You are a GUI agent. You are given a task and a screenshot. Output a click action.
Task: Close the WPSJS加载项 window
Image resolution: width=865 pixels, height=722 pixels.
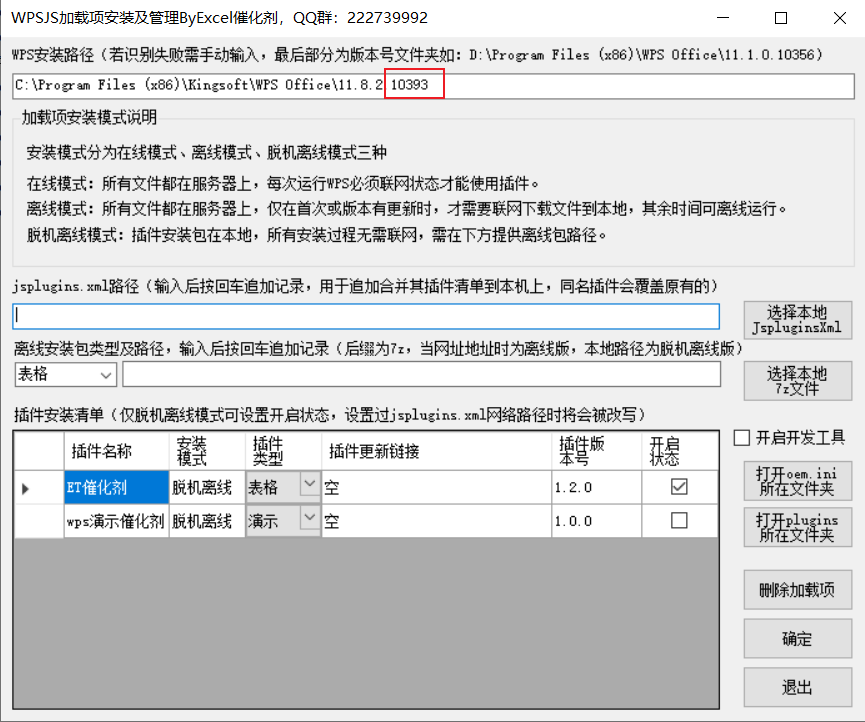tap(840, 18)
